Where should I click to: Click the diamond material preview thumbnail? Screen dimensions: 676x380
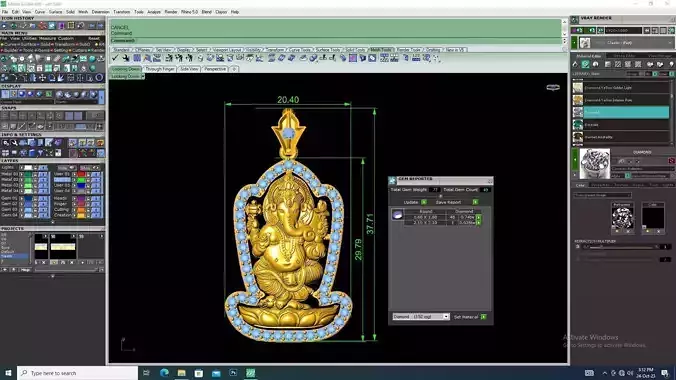point(595,164)
